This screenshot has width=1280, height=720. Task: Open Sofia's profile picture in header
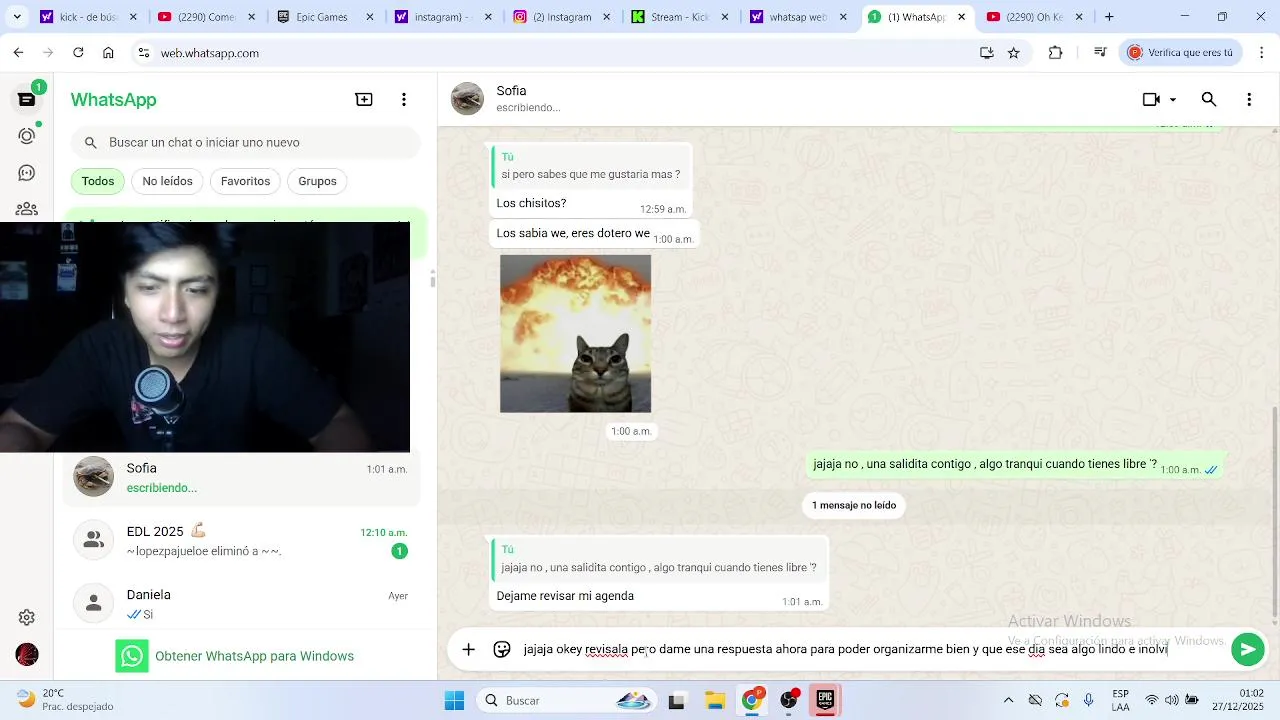click(467, 99)
